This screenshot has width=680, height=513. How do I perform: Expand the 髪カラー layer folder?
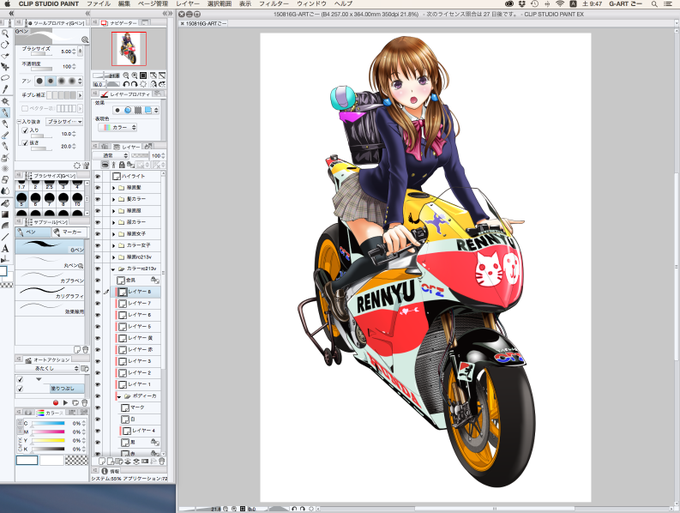(x=114, y=199)
